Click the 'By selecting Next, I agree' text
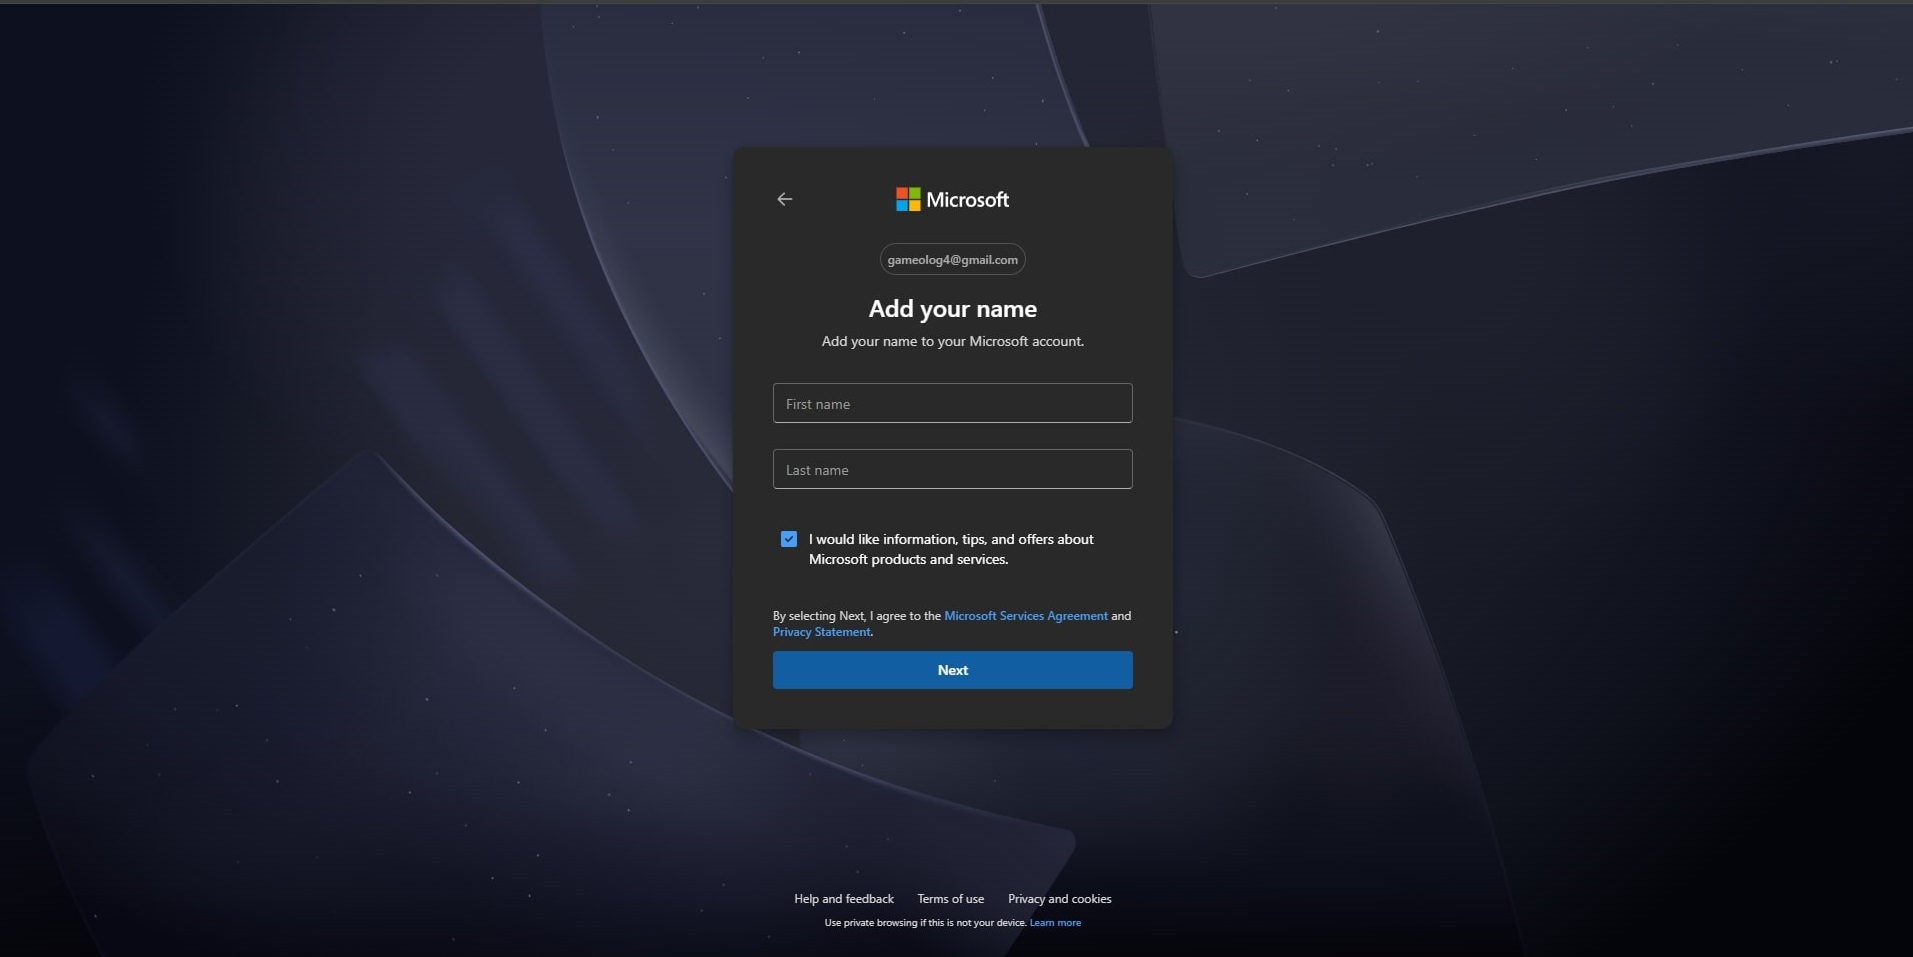1913x957 pixels. [x=856, y=616]
